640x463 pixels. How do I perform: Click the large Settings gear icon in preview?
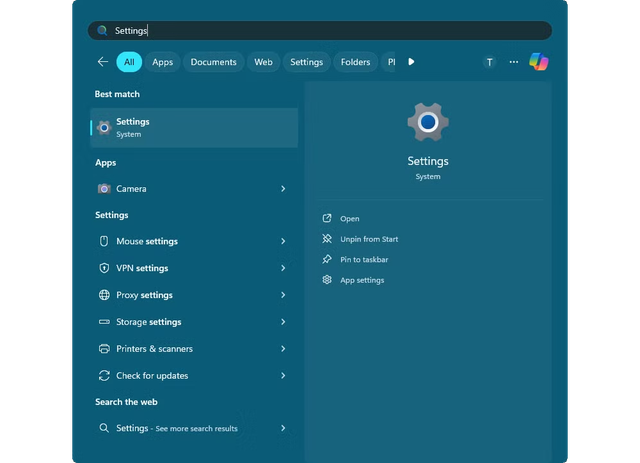428,122
